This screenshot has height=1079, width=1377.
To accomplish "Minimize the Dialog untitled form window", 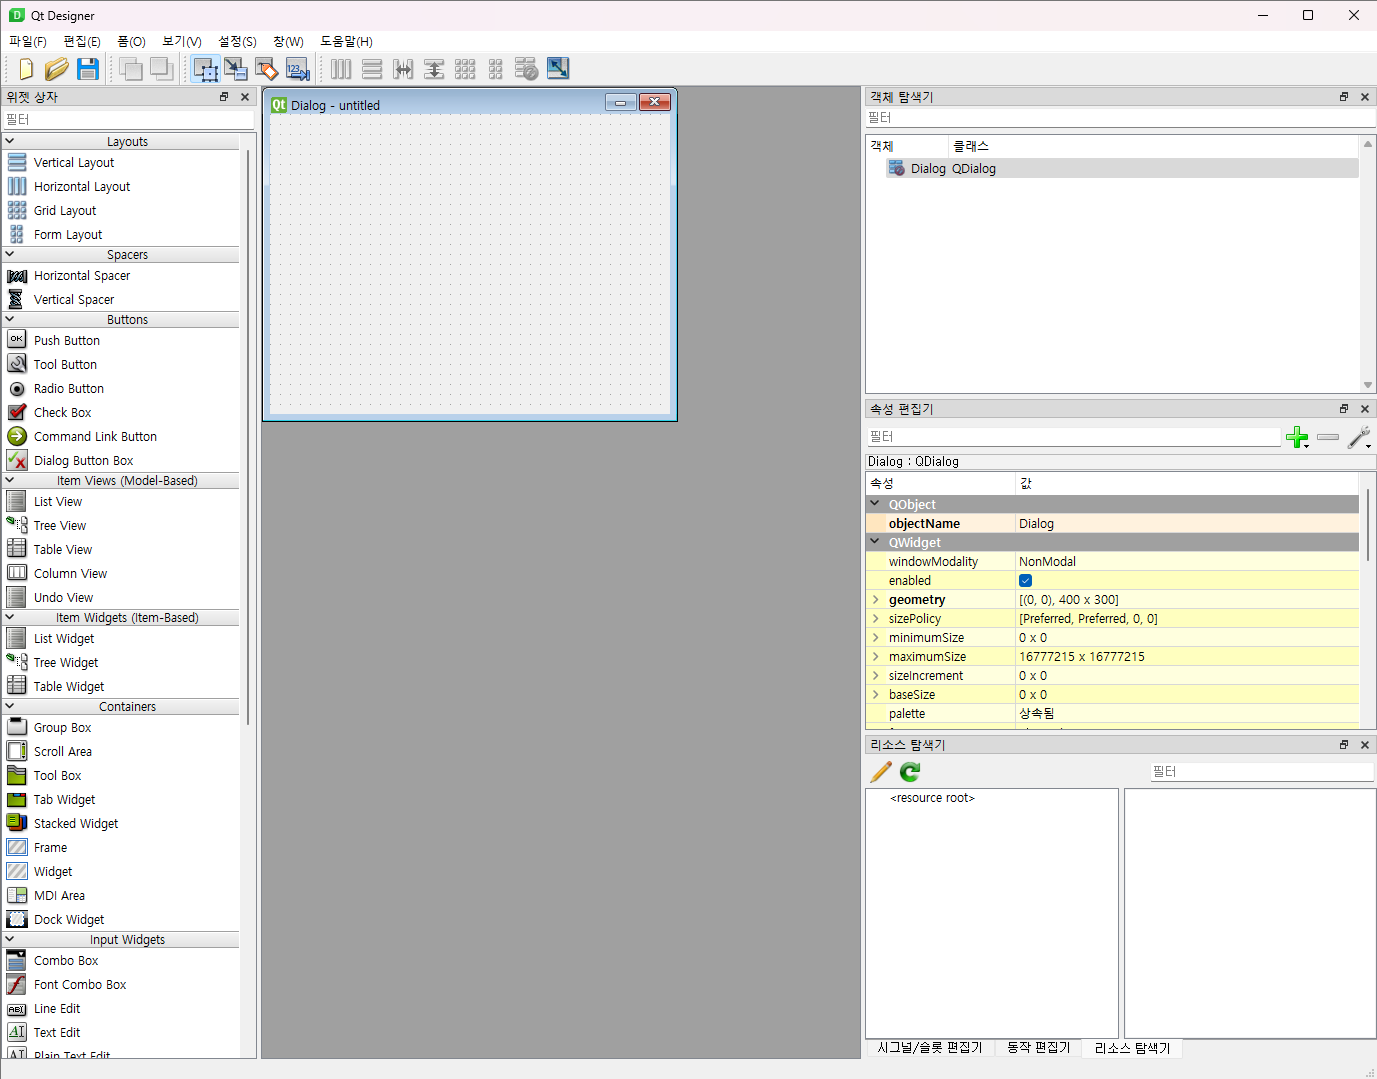I will [621, 102].
